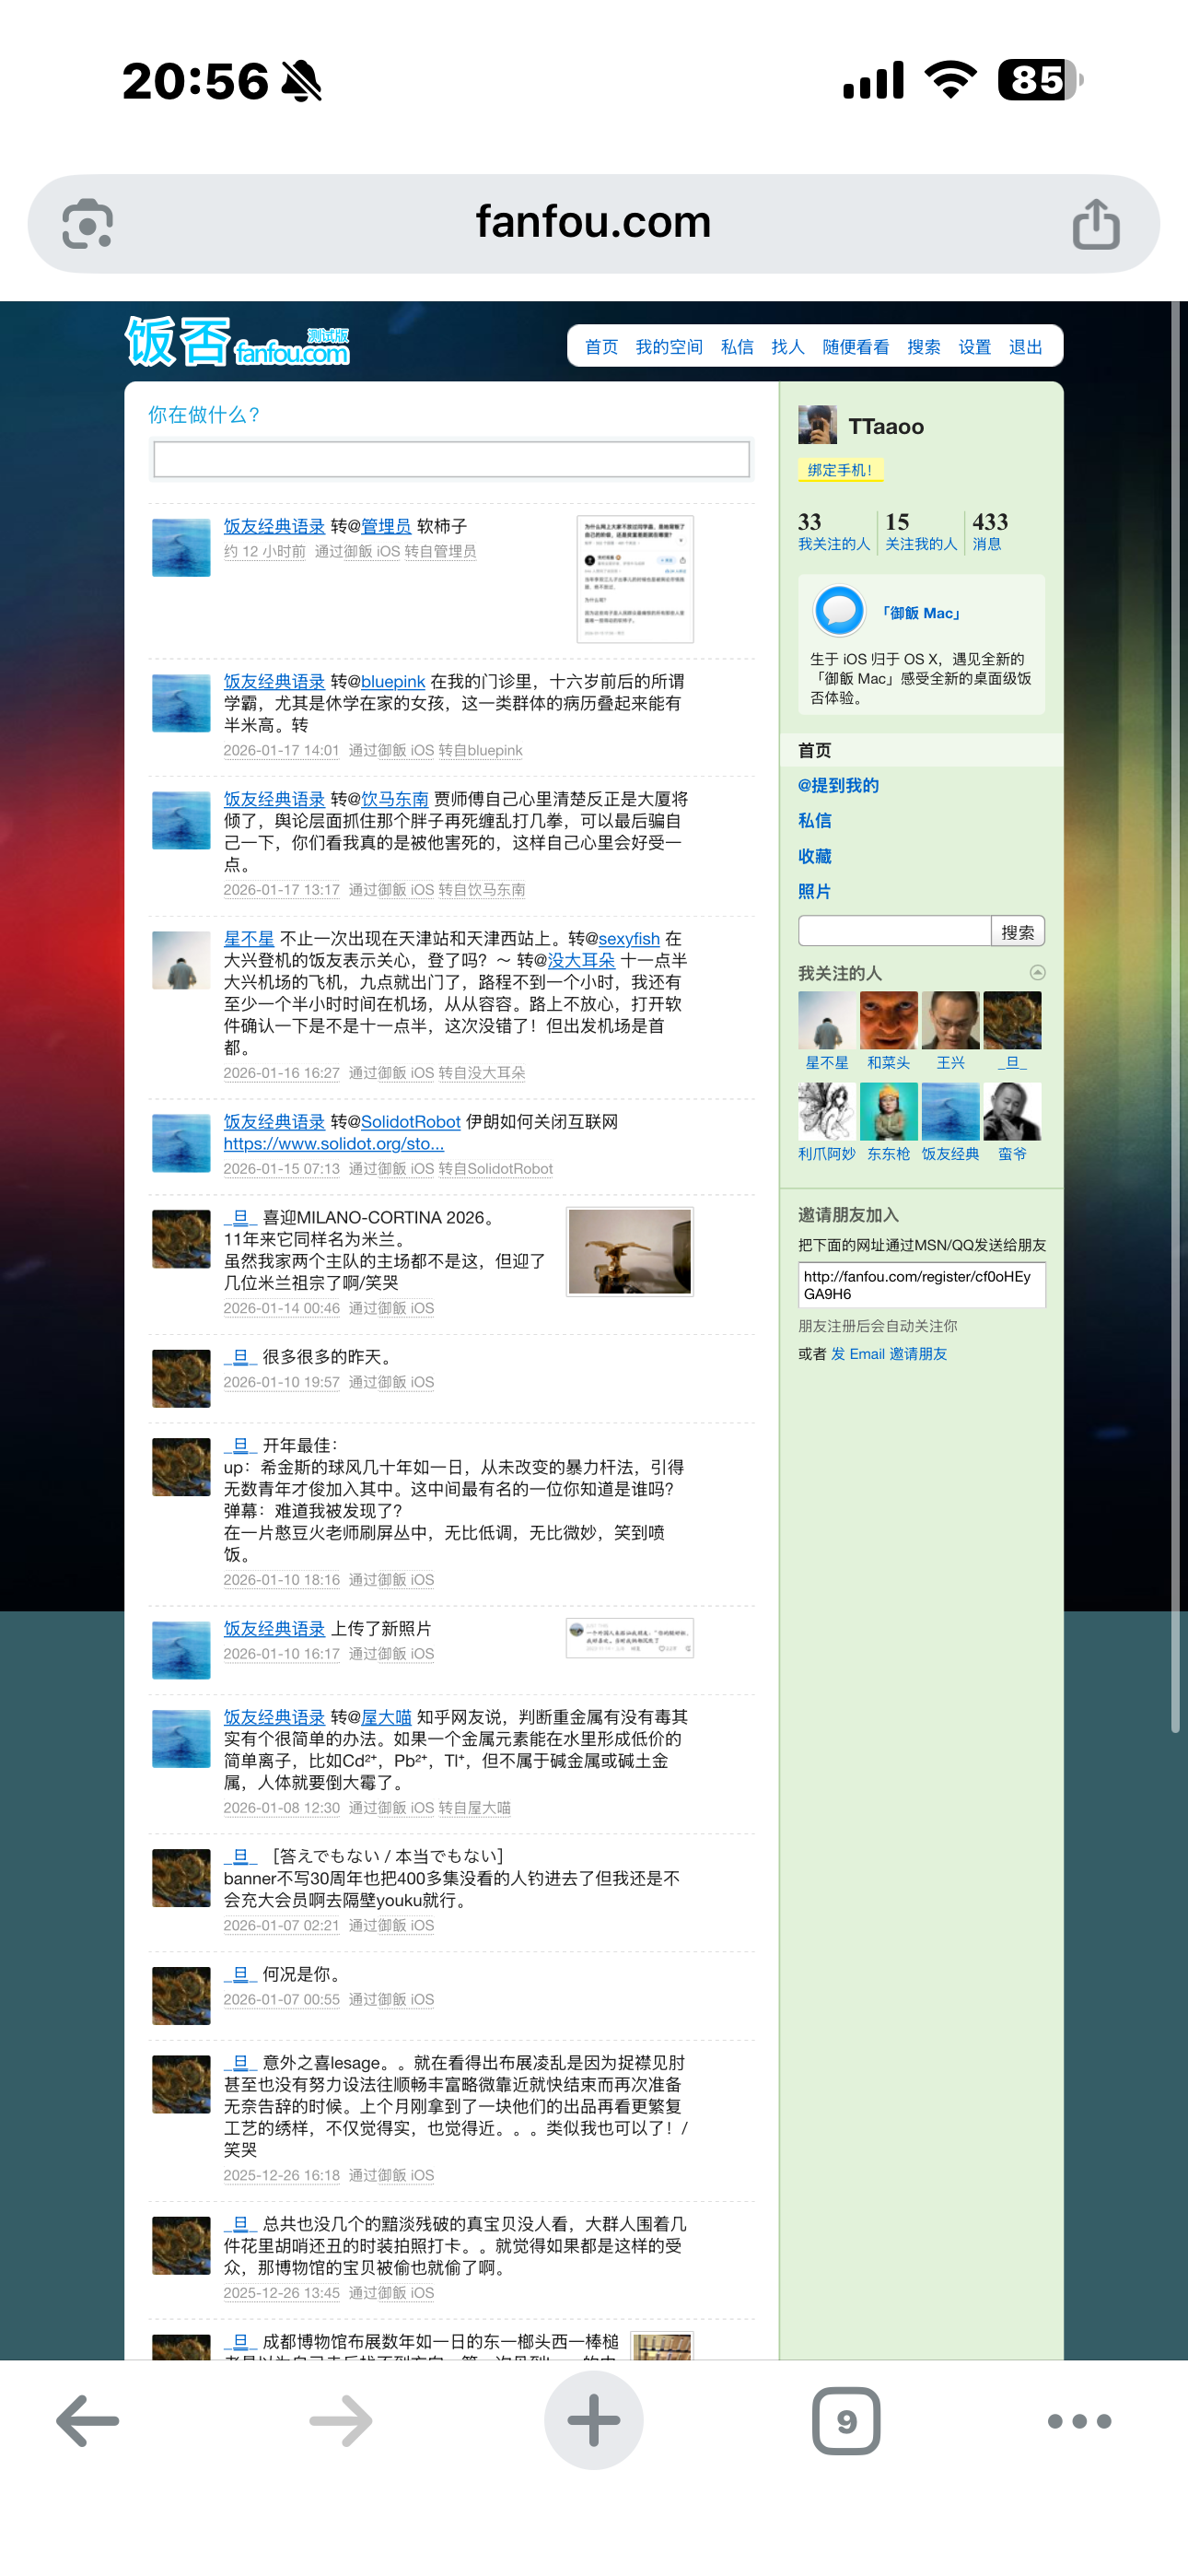Open the tab switcher showing 9 tabs

click(846, 2421)
